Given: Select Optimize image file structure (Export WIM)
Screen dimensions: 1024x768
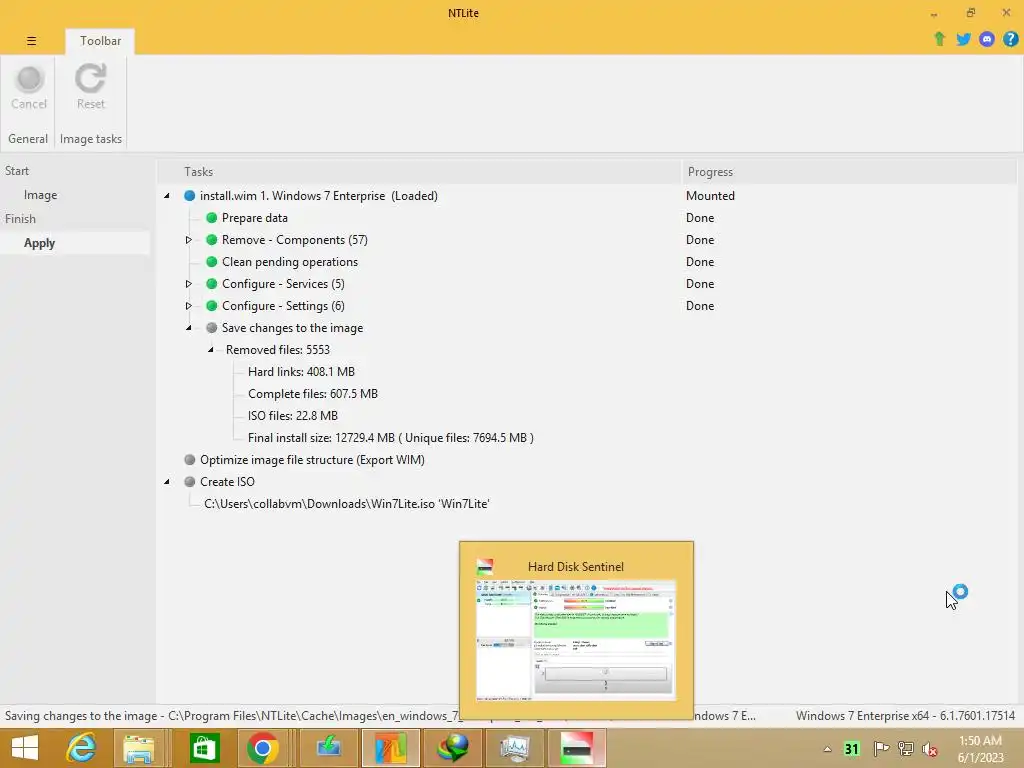Looking at the screenshot, I should pos(312,460).
